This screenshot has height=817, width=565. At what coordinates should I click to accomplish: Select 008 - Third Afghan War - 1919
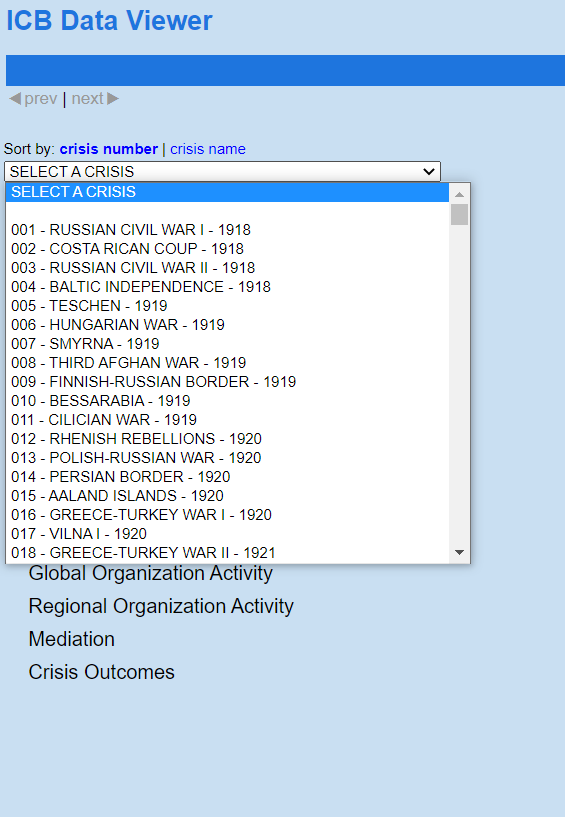(227, 363)
